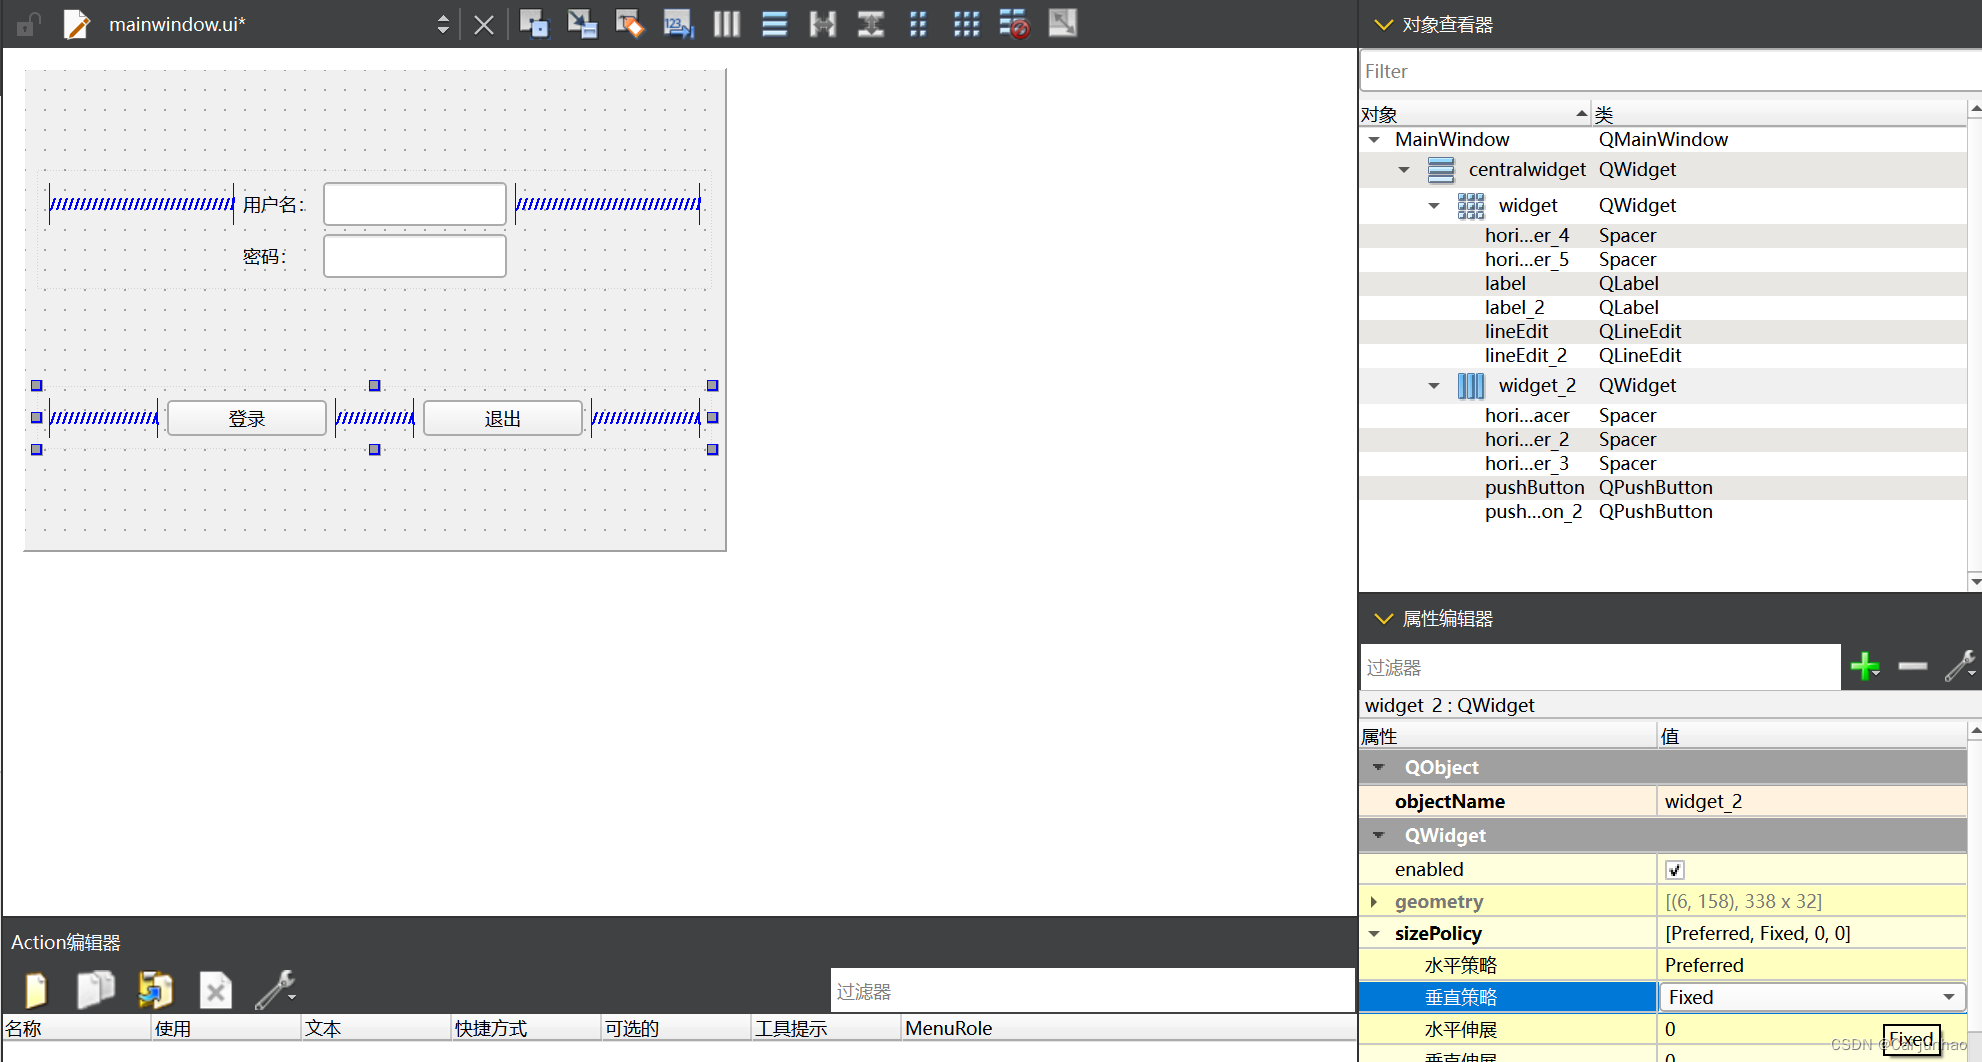Close the mainwindow.ui document with the X icon

click(484, 25)
